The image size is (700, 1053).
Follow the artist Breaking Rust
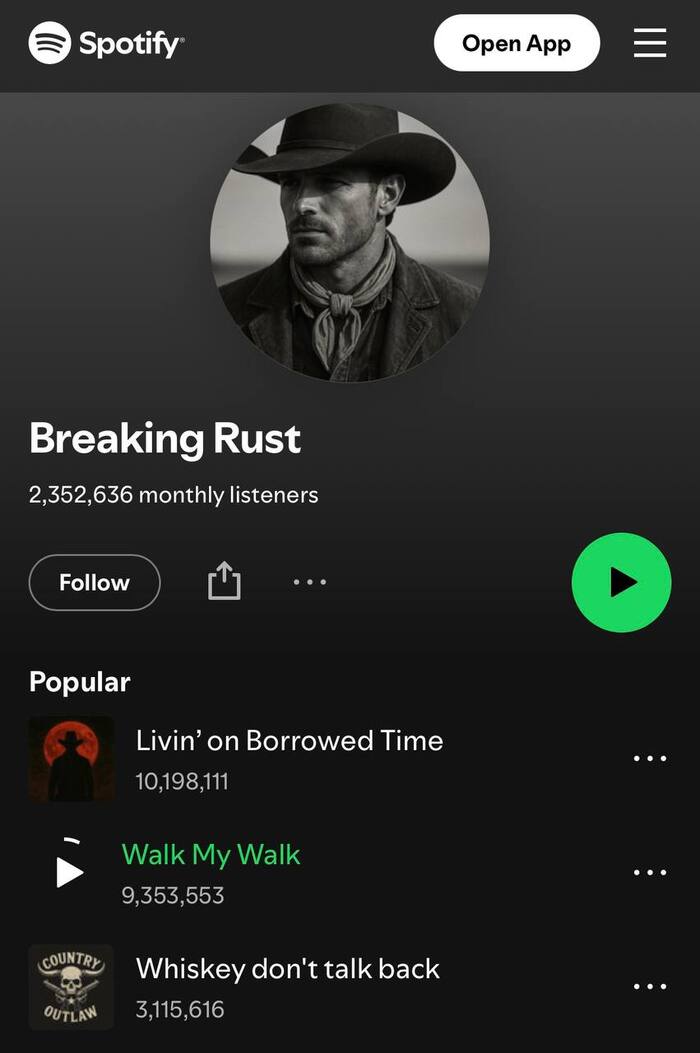click(x=95, y=582)
